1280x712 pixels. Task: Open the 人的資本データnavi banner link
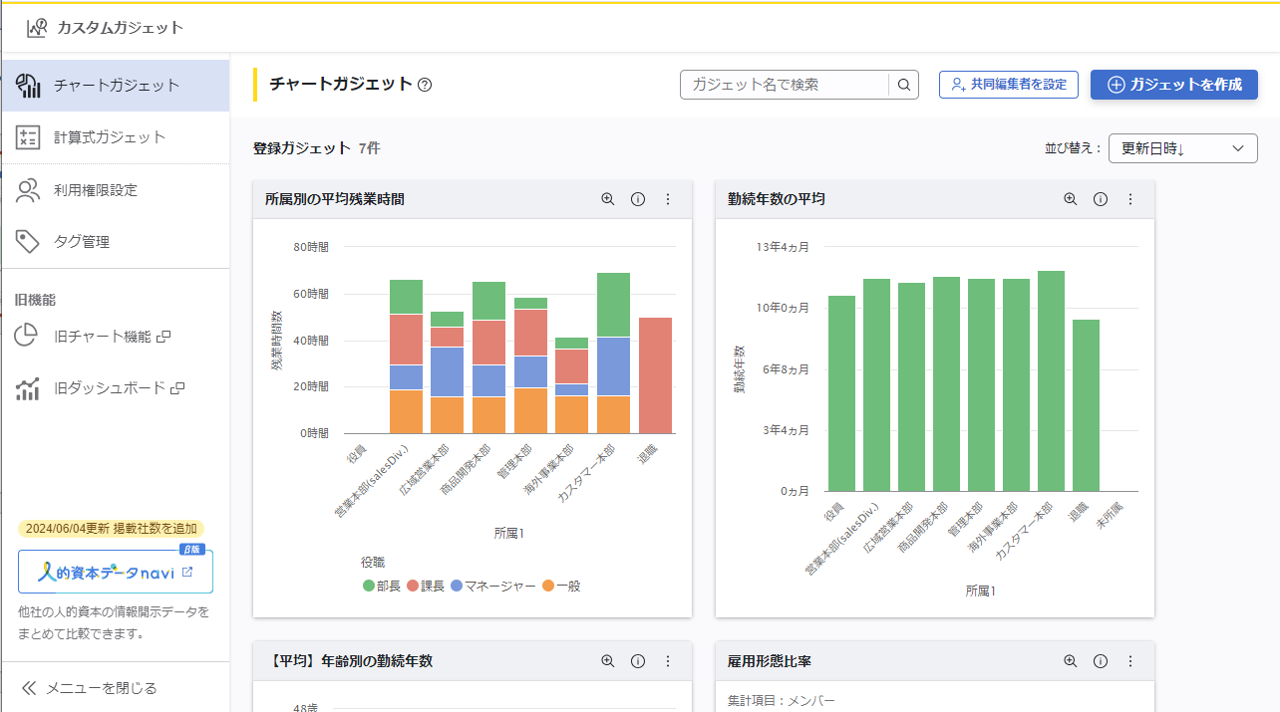pyautogui.click(x=115, y=572)
